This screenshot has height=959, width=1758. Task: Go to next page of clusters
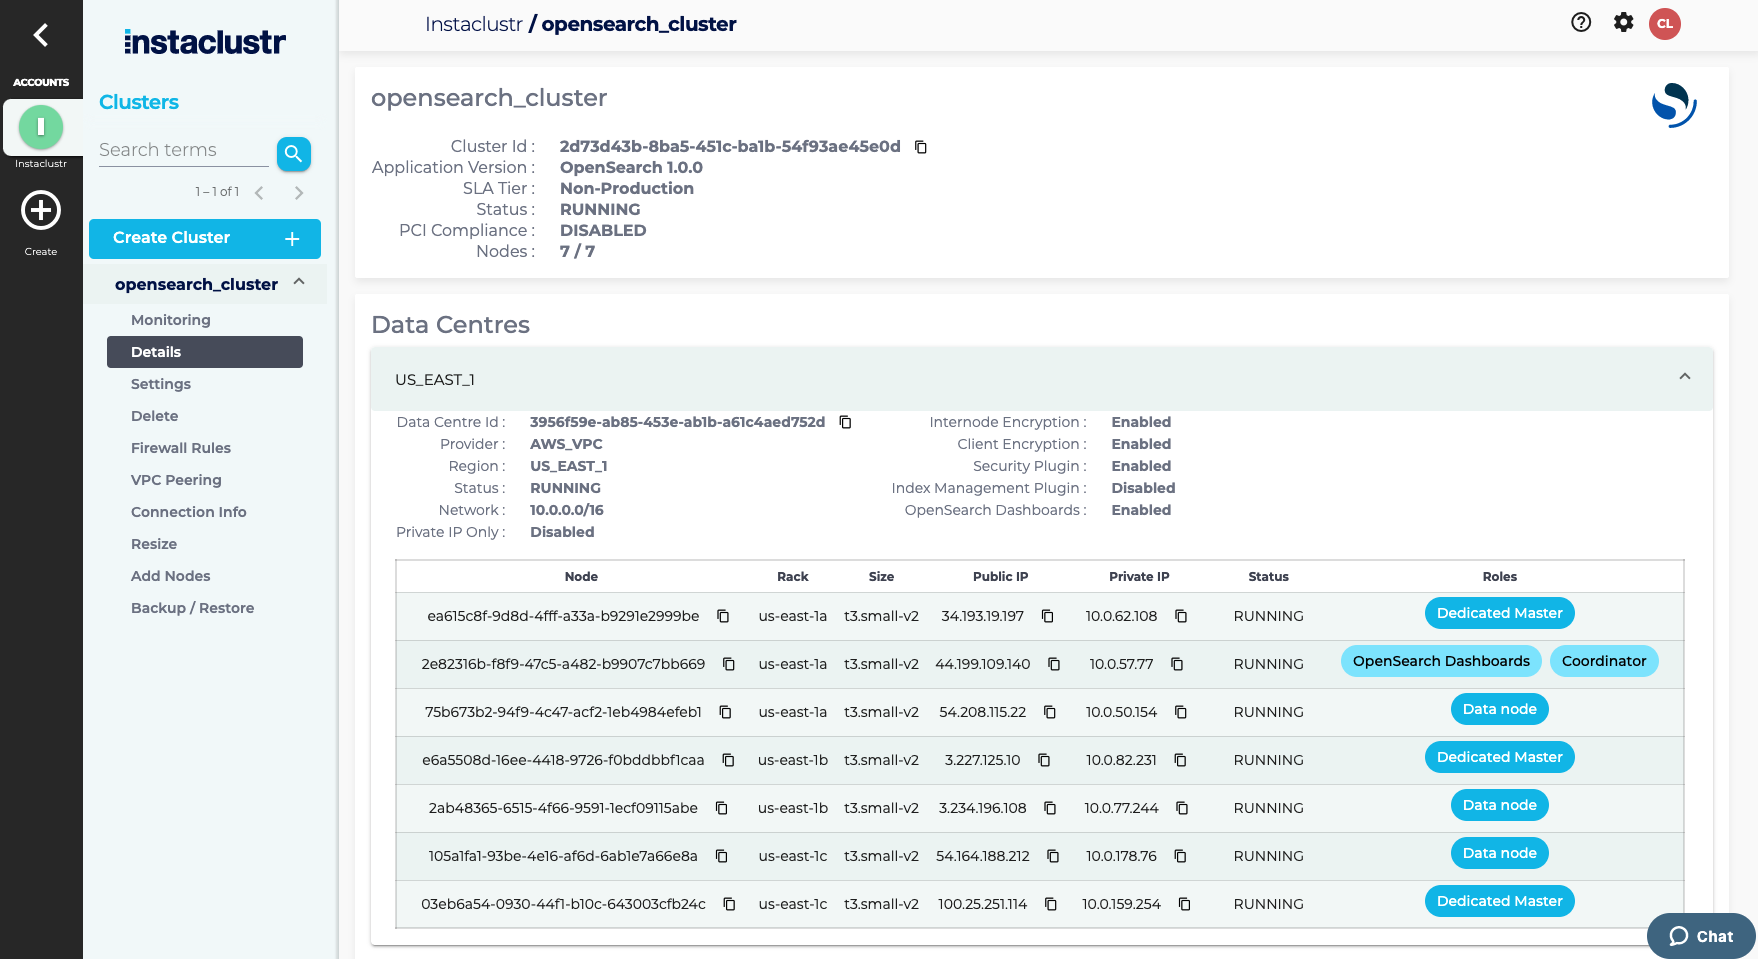[298, 193]
